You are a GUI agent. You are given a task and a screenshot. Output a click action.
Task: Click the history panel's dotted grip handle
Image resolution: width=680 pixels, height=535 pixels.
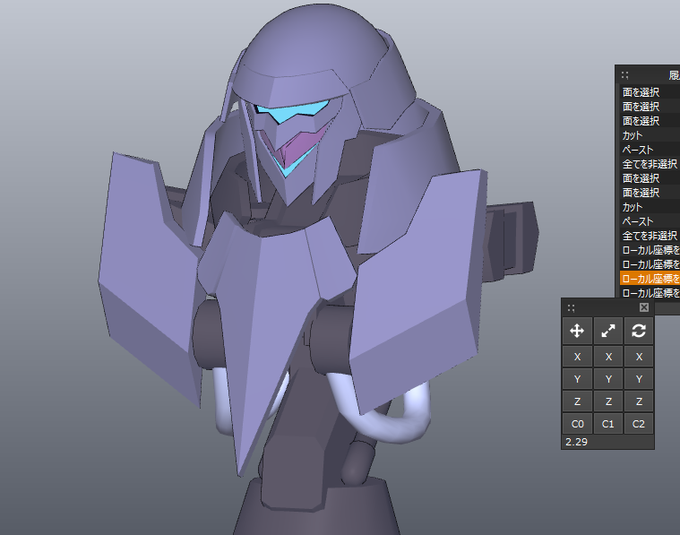click(x=625, y=75)
